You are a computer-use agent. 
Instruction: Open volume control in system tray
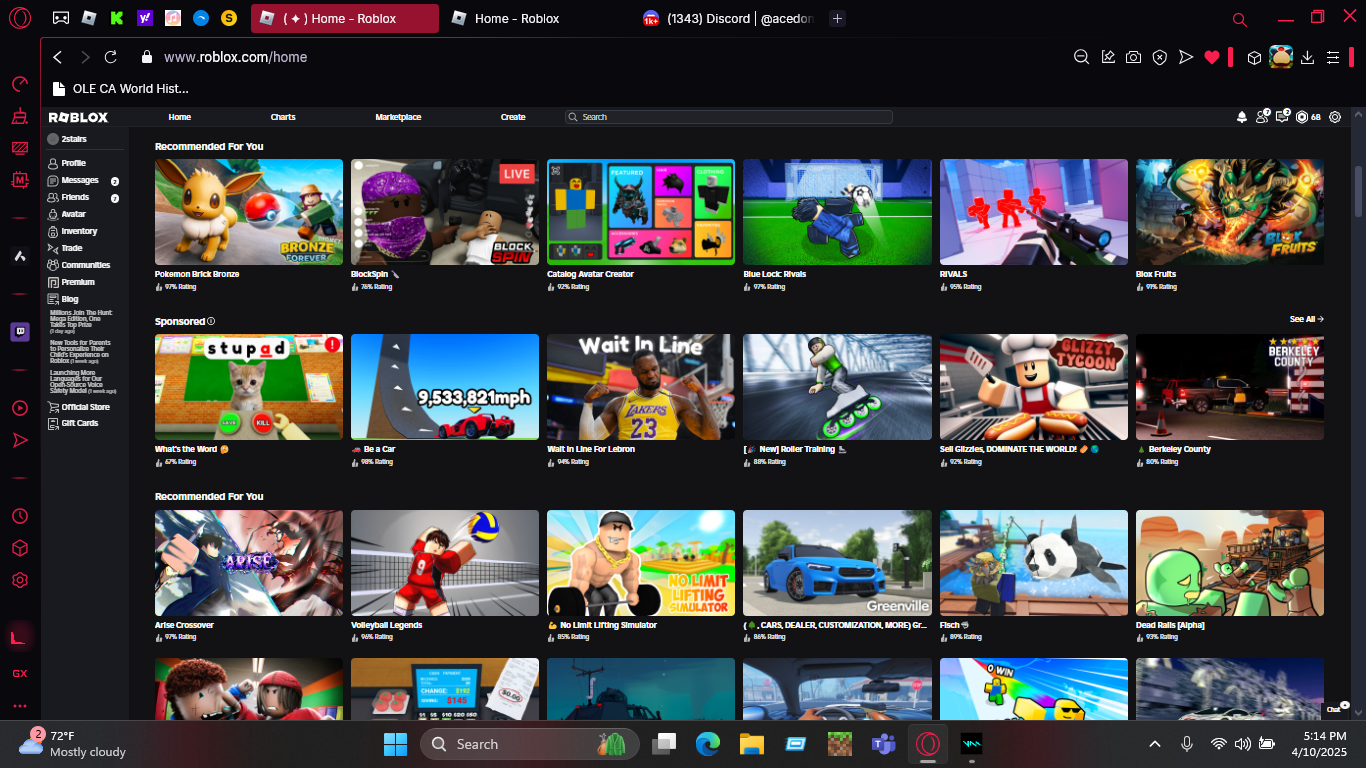click(x=1243, y=744)
